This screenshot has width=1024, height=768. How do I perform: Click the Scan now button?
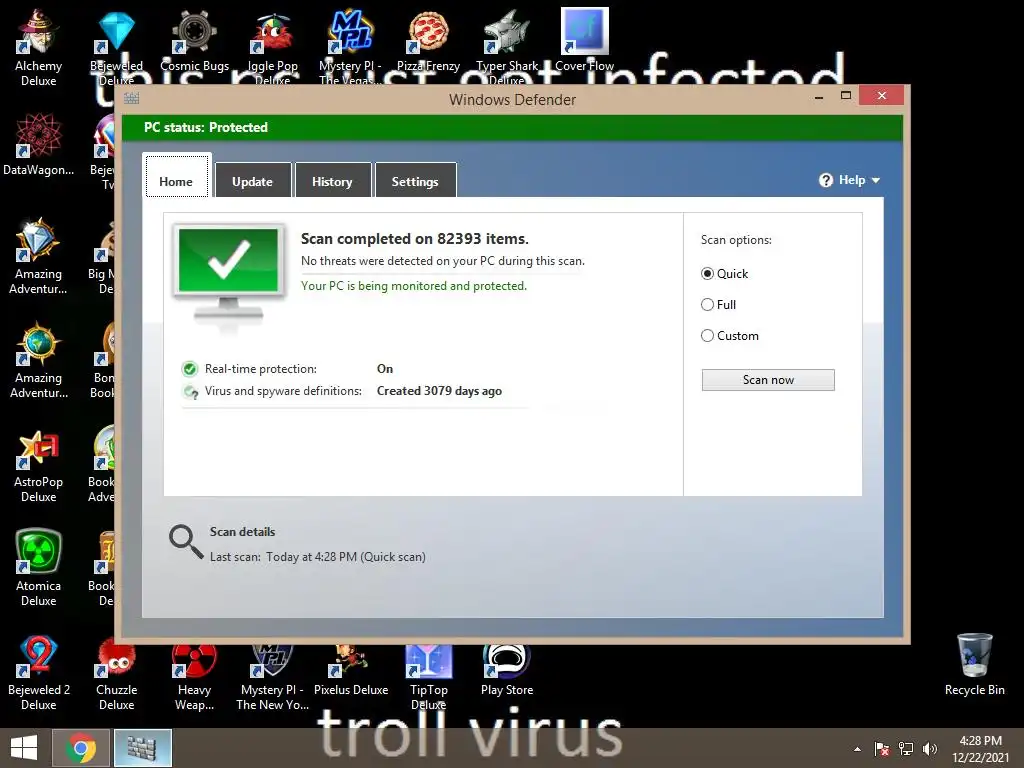(768, 380)
